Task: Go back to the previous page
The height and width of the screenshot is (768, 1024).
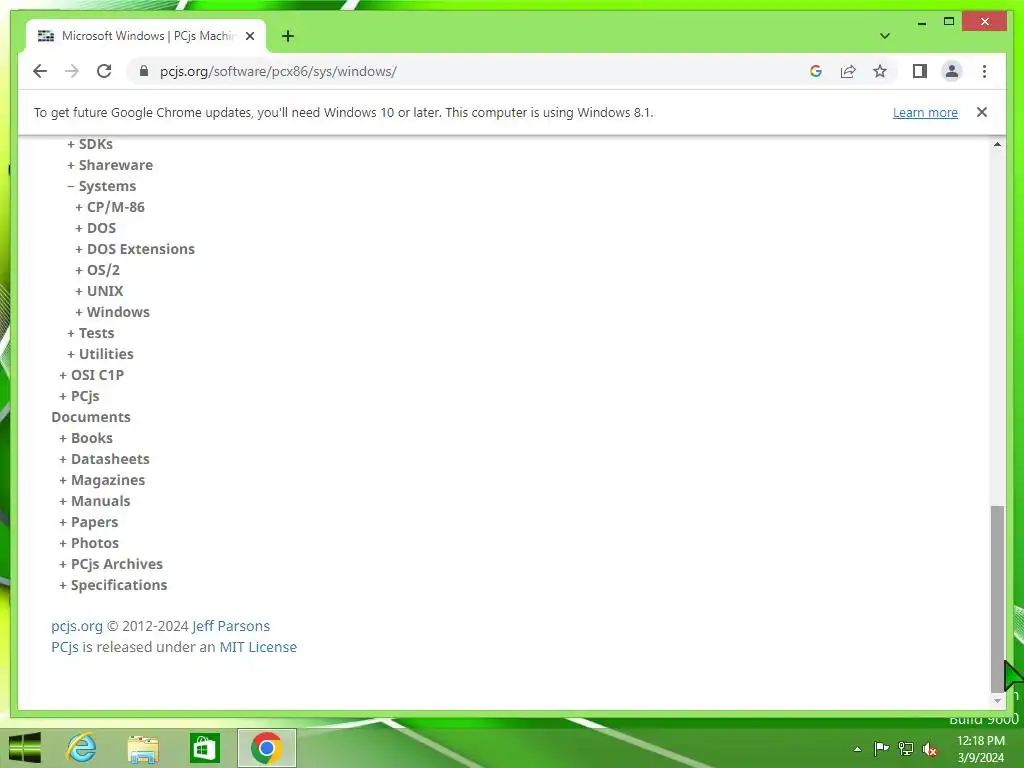Action: click(40, 71)
